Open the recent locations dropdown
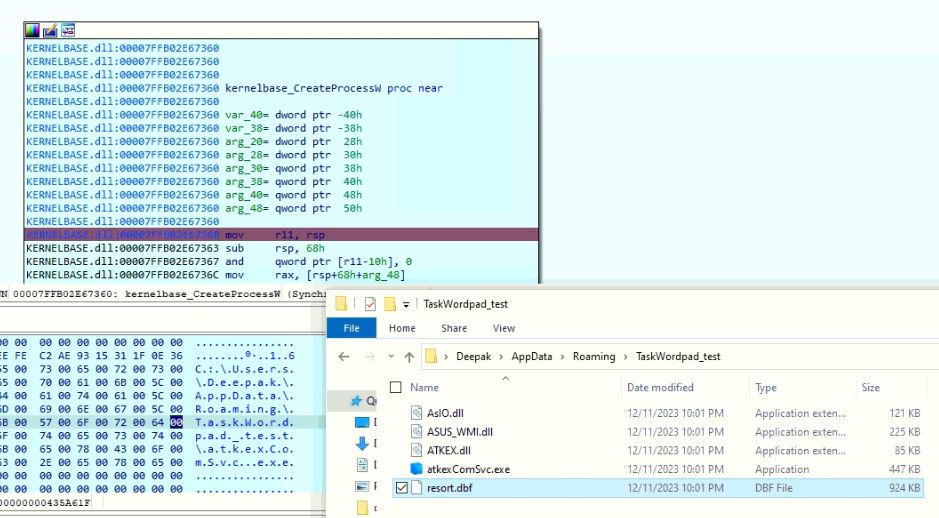The image size is (939, 518). pos(391,356)
